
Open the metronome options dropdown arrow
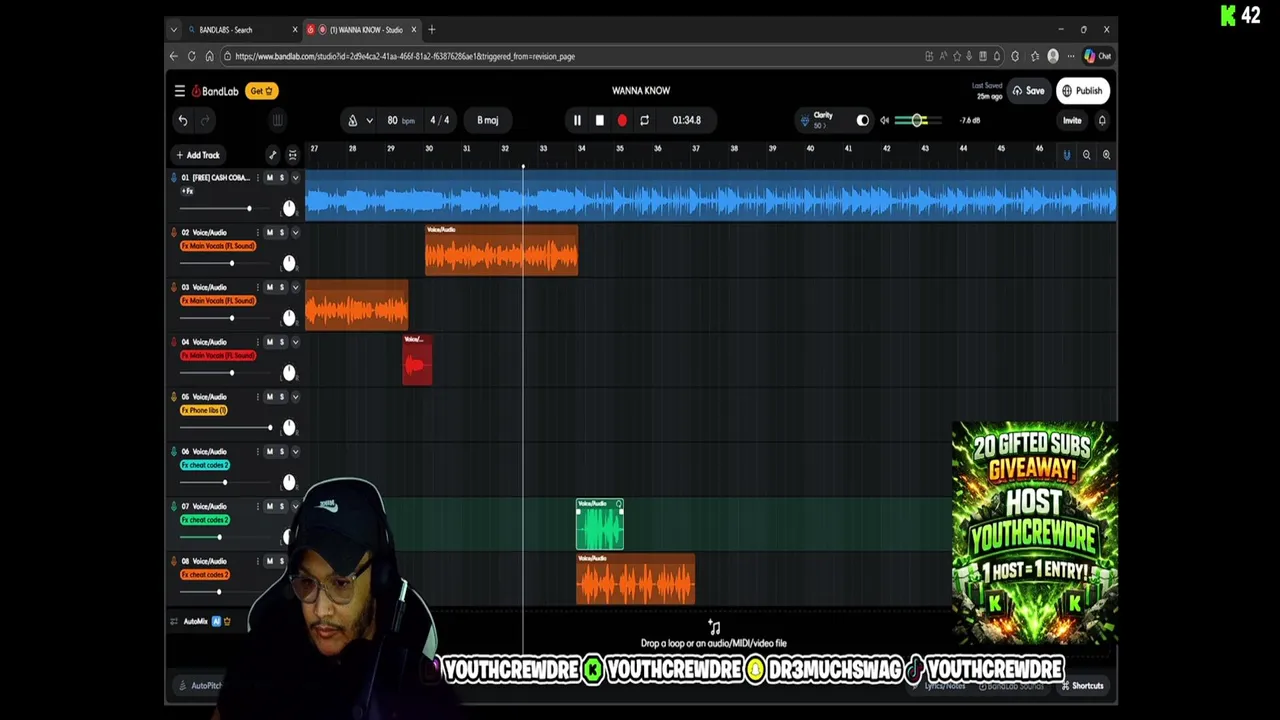369,120
